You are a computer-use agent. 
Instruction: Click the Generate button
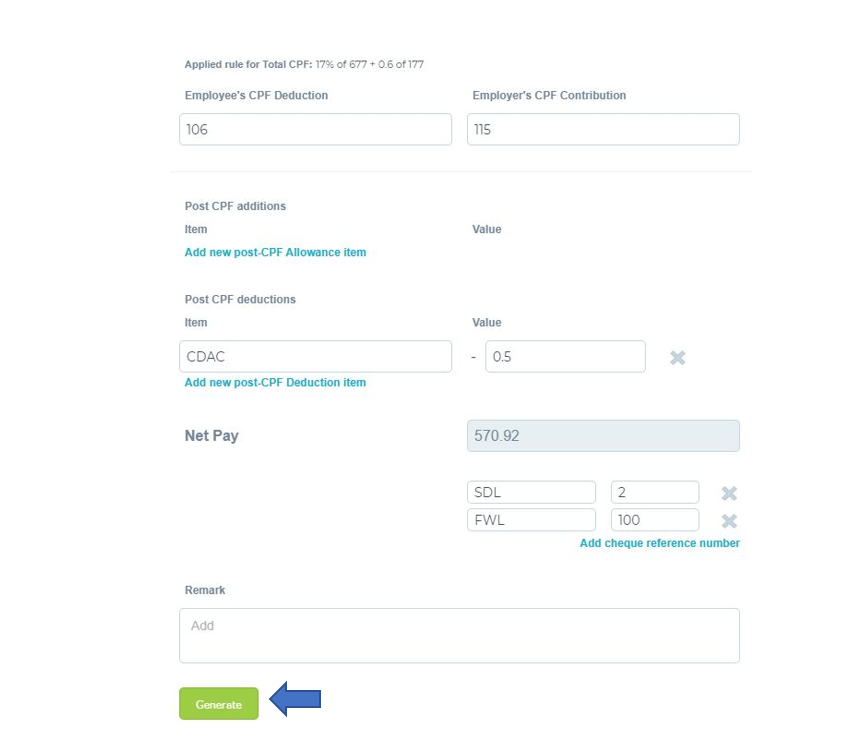click(219, 704)
